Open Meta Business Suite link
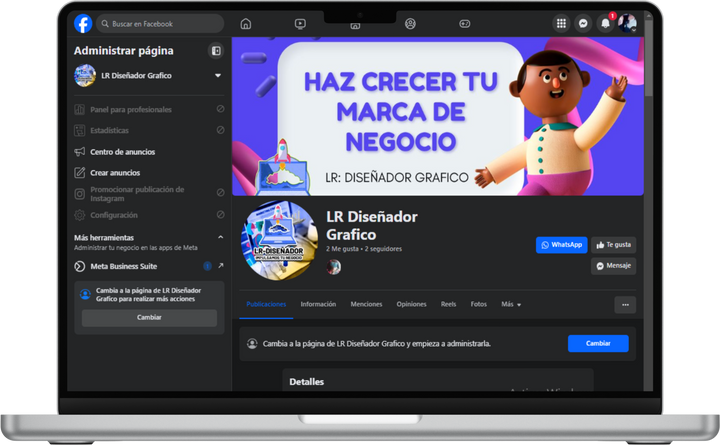Screen dimensions: 720x445 (124, 266)
